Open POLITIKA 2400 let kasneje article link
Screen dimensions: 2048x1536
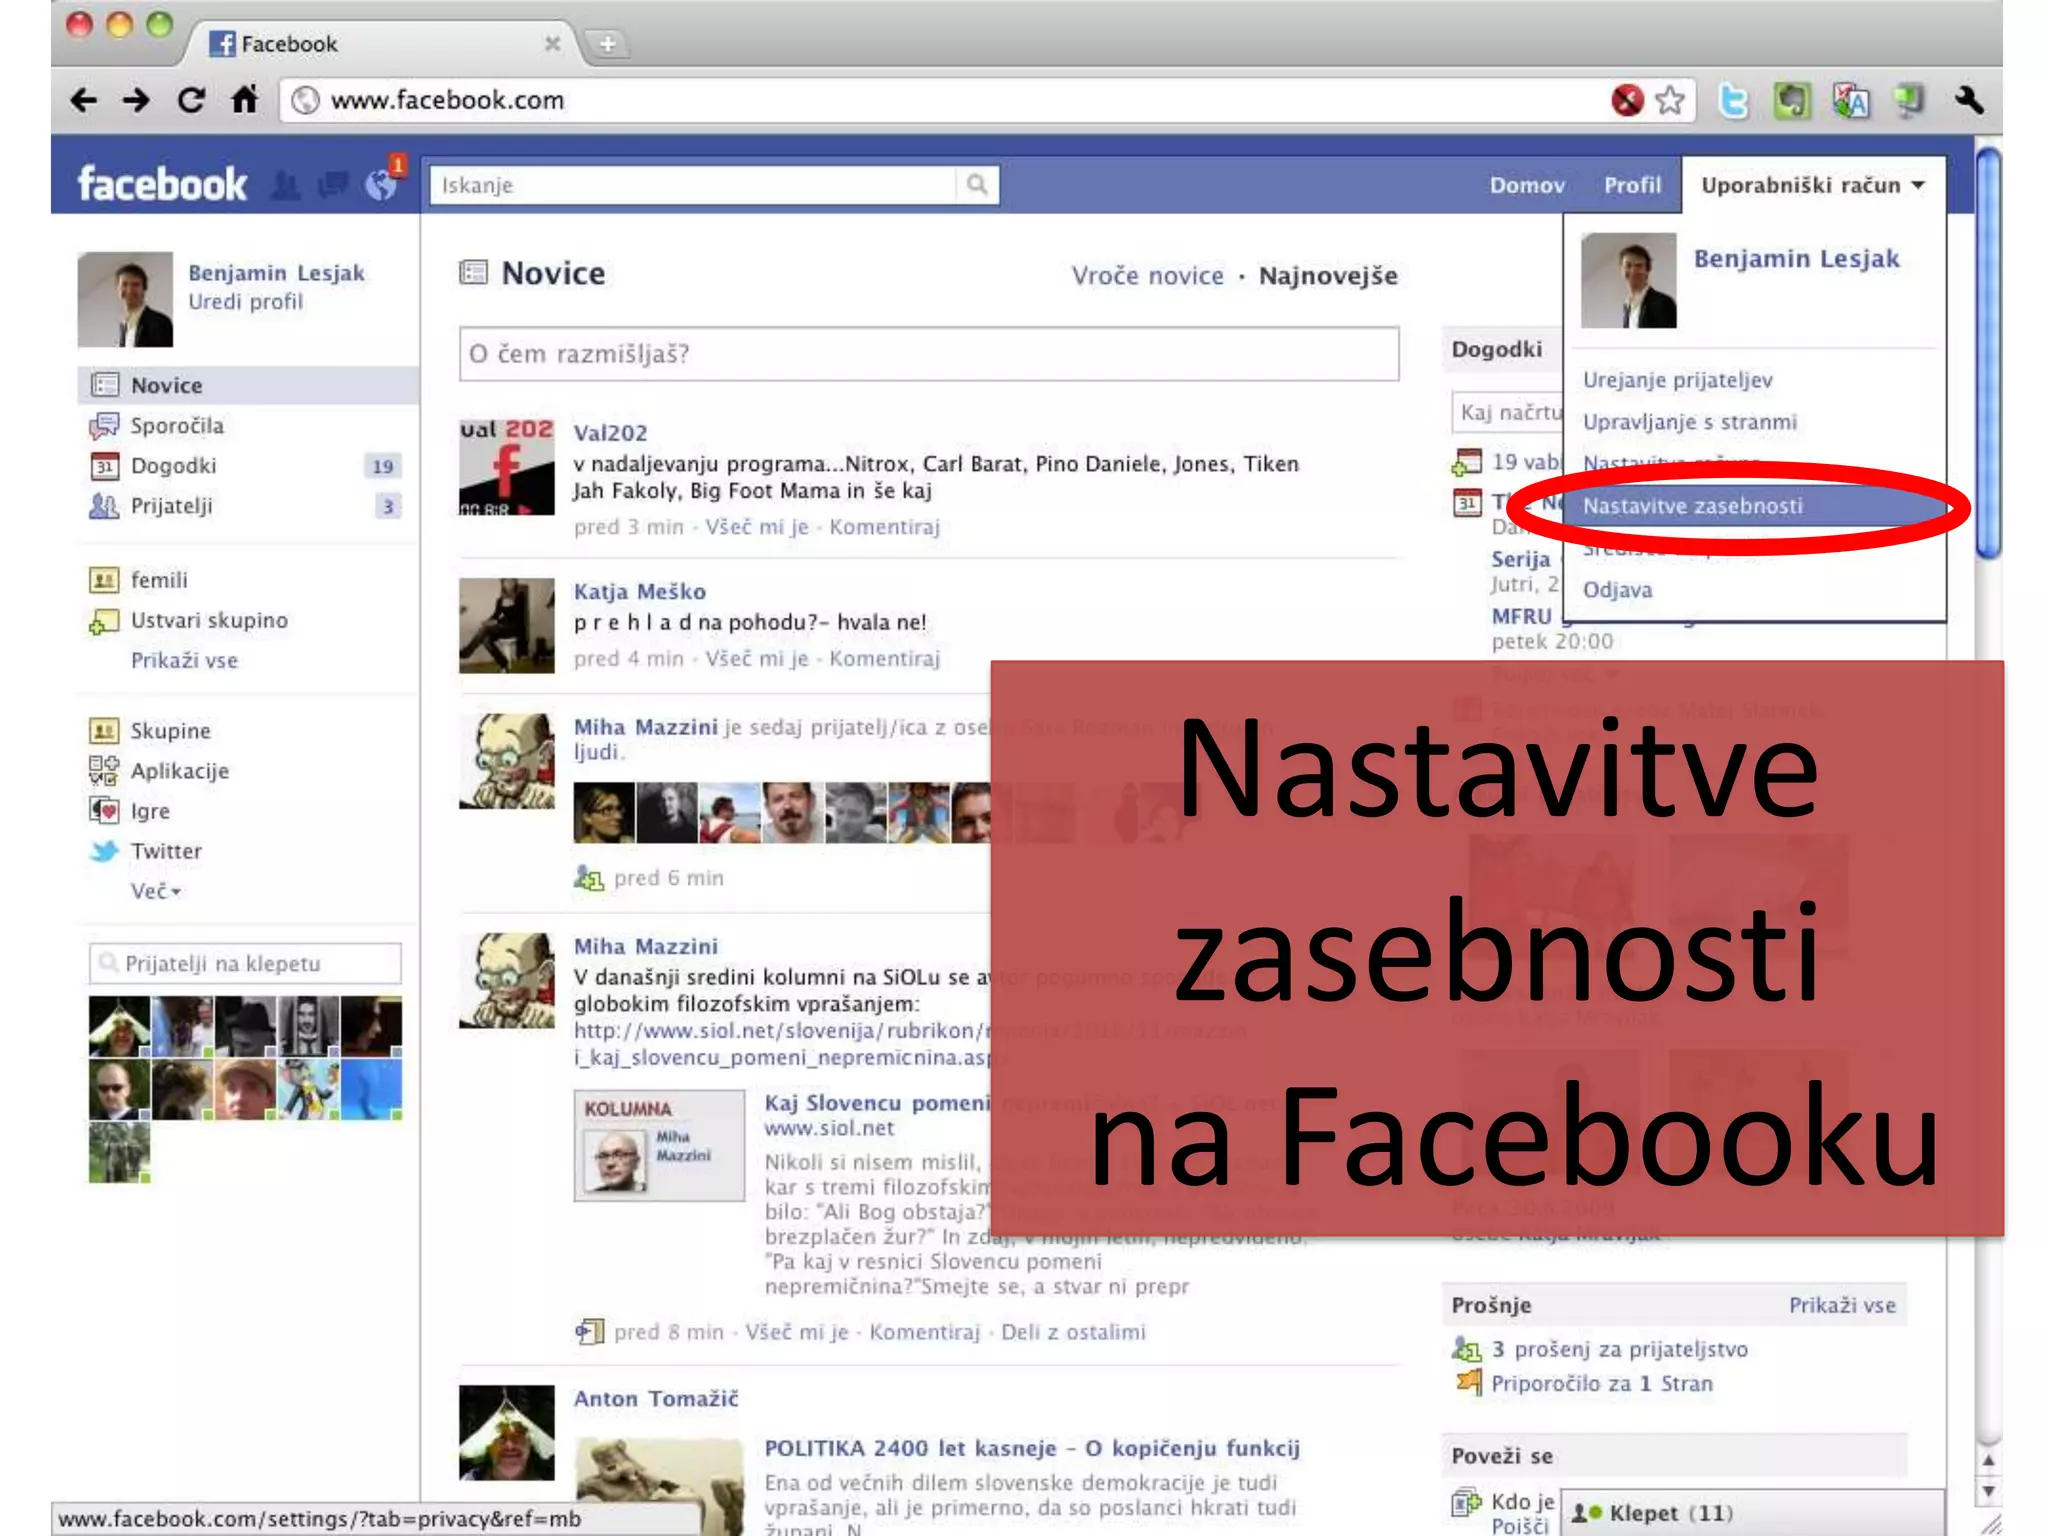click(1032, 1448)
